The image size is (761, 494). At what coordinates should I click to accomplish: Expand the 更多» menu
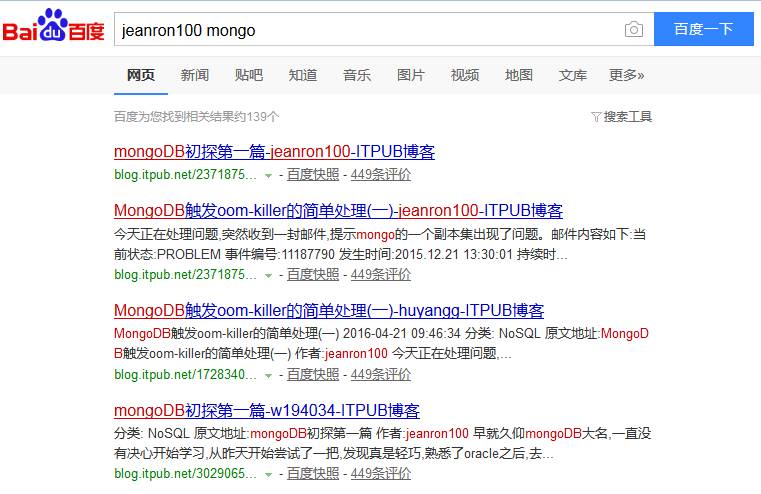click(x=627, y=75)
